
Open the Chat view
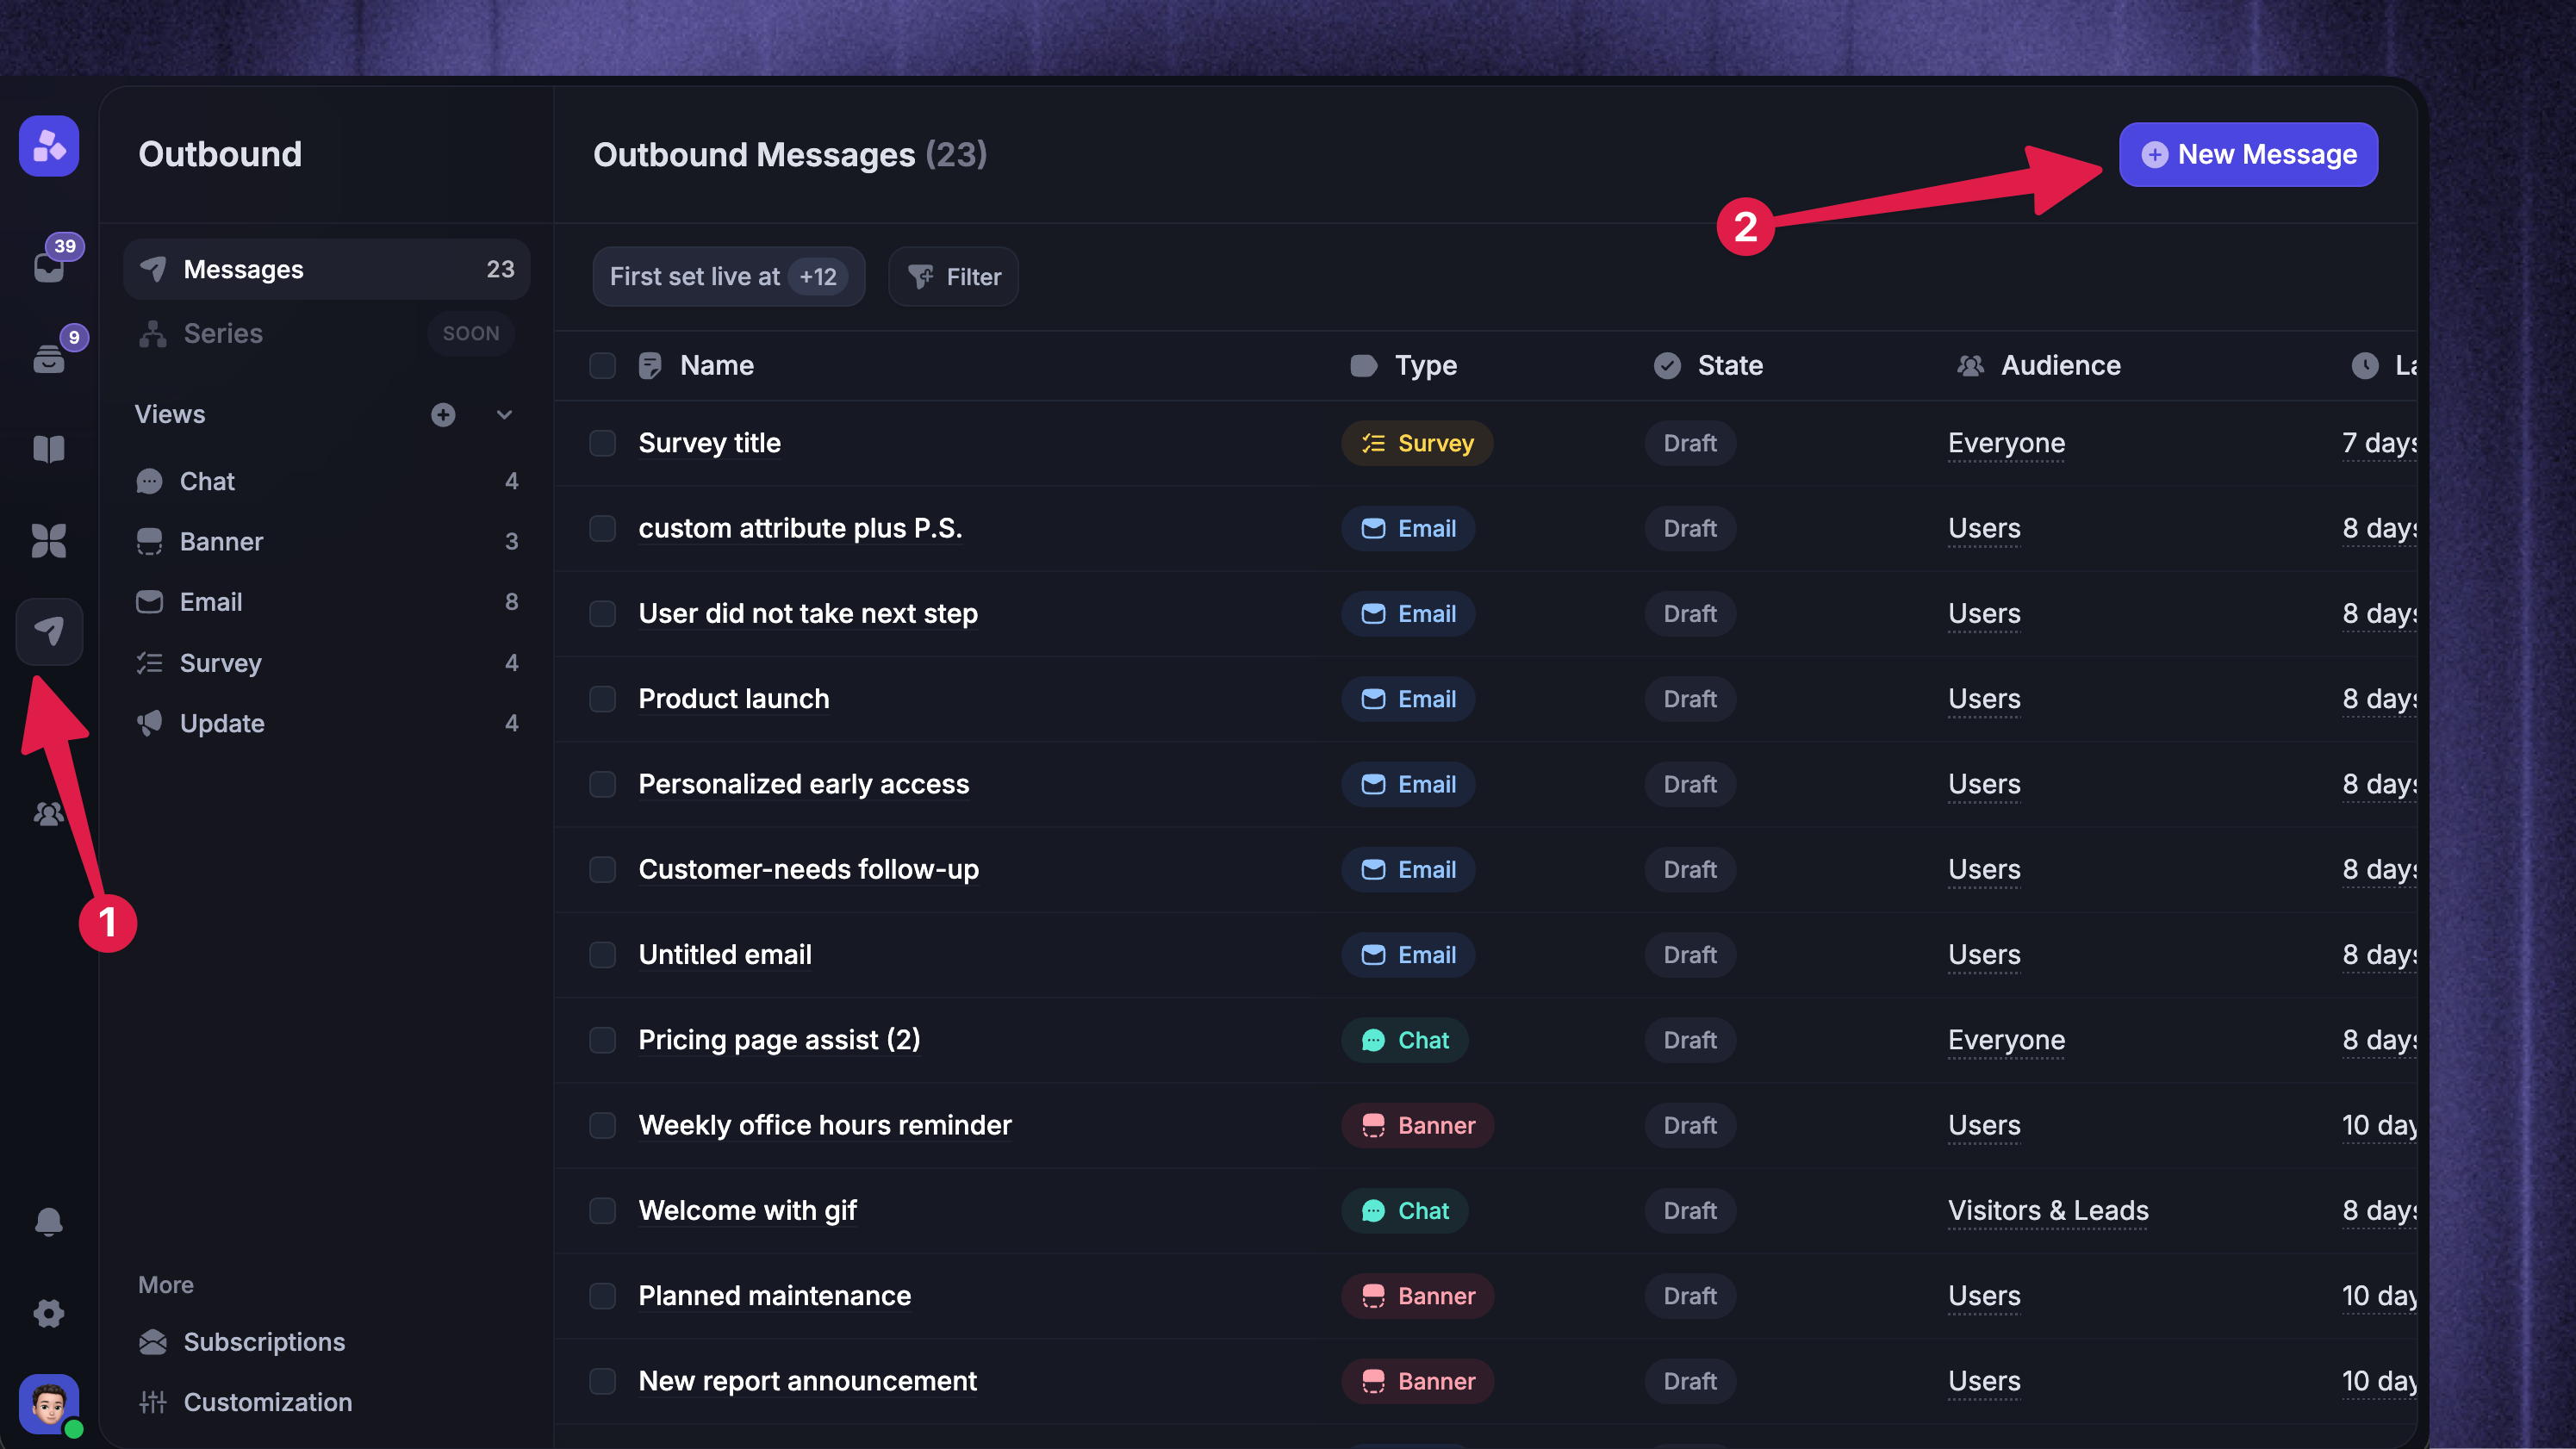point(326,481)
